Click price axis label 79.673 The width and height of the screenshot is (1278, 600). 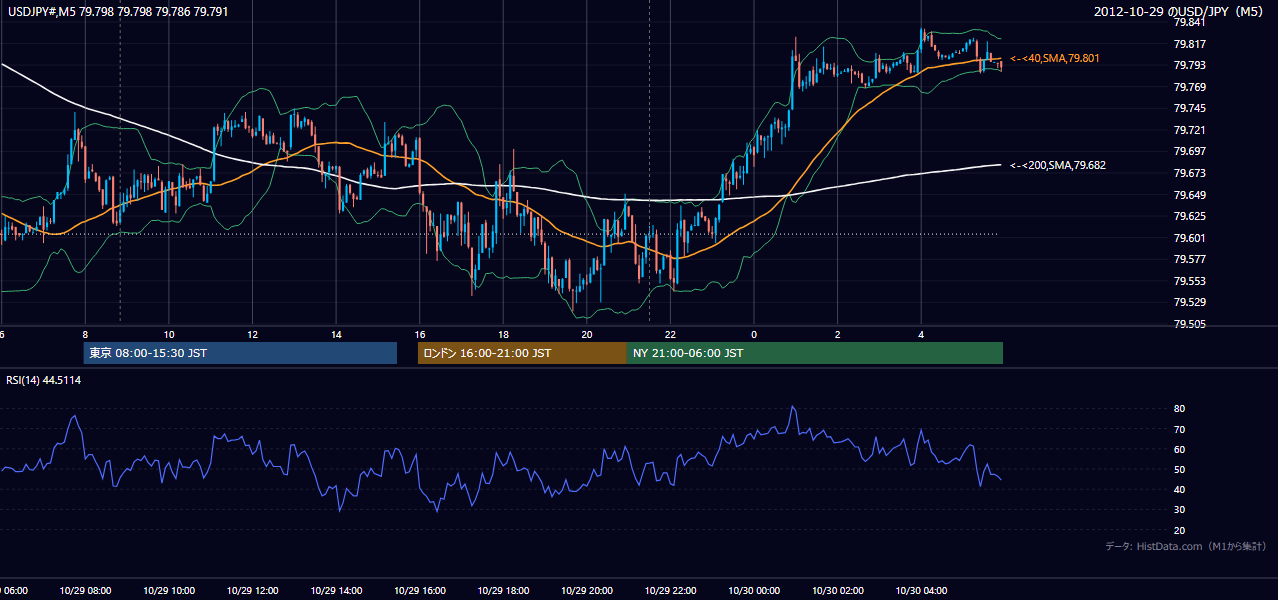coord(1188,173)
